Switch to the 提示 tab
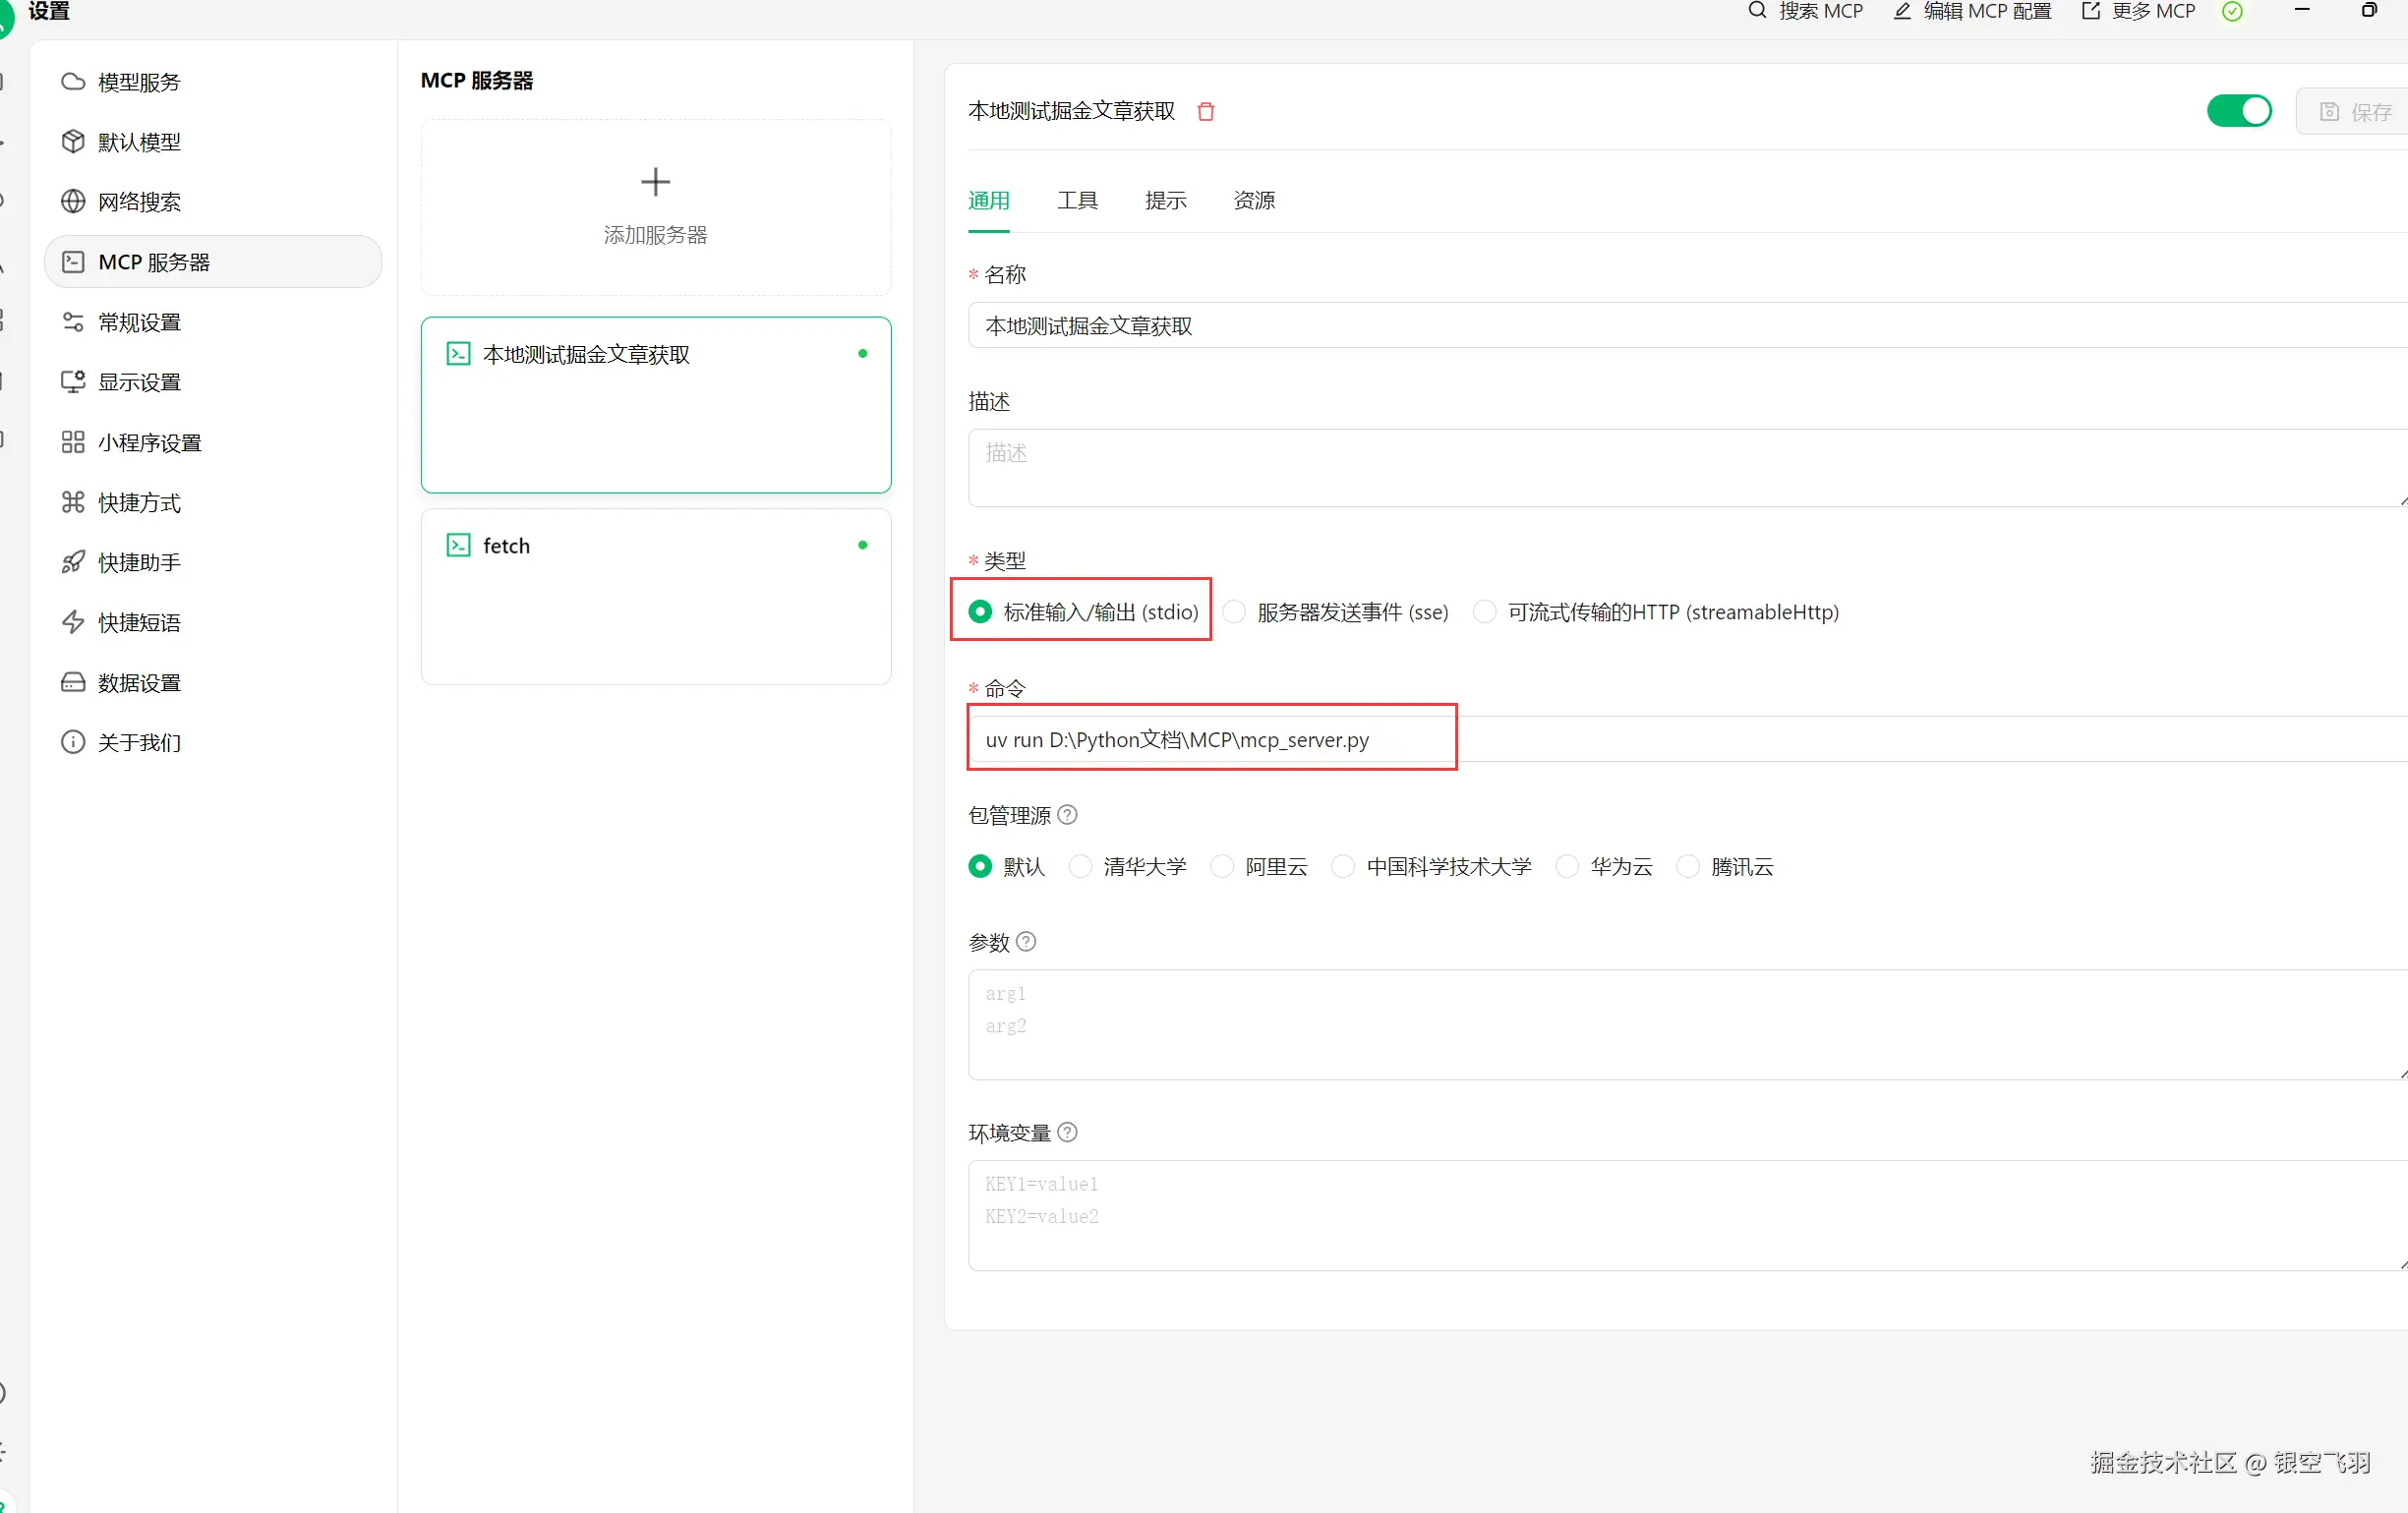 1165,200
